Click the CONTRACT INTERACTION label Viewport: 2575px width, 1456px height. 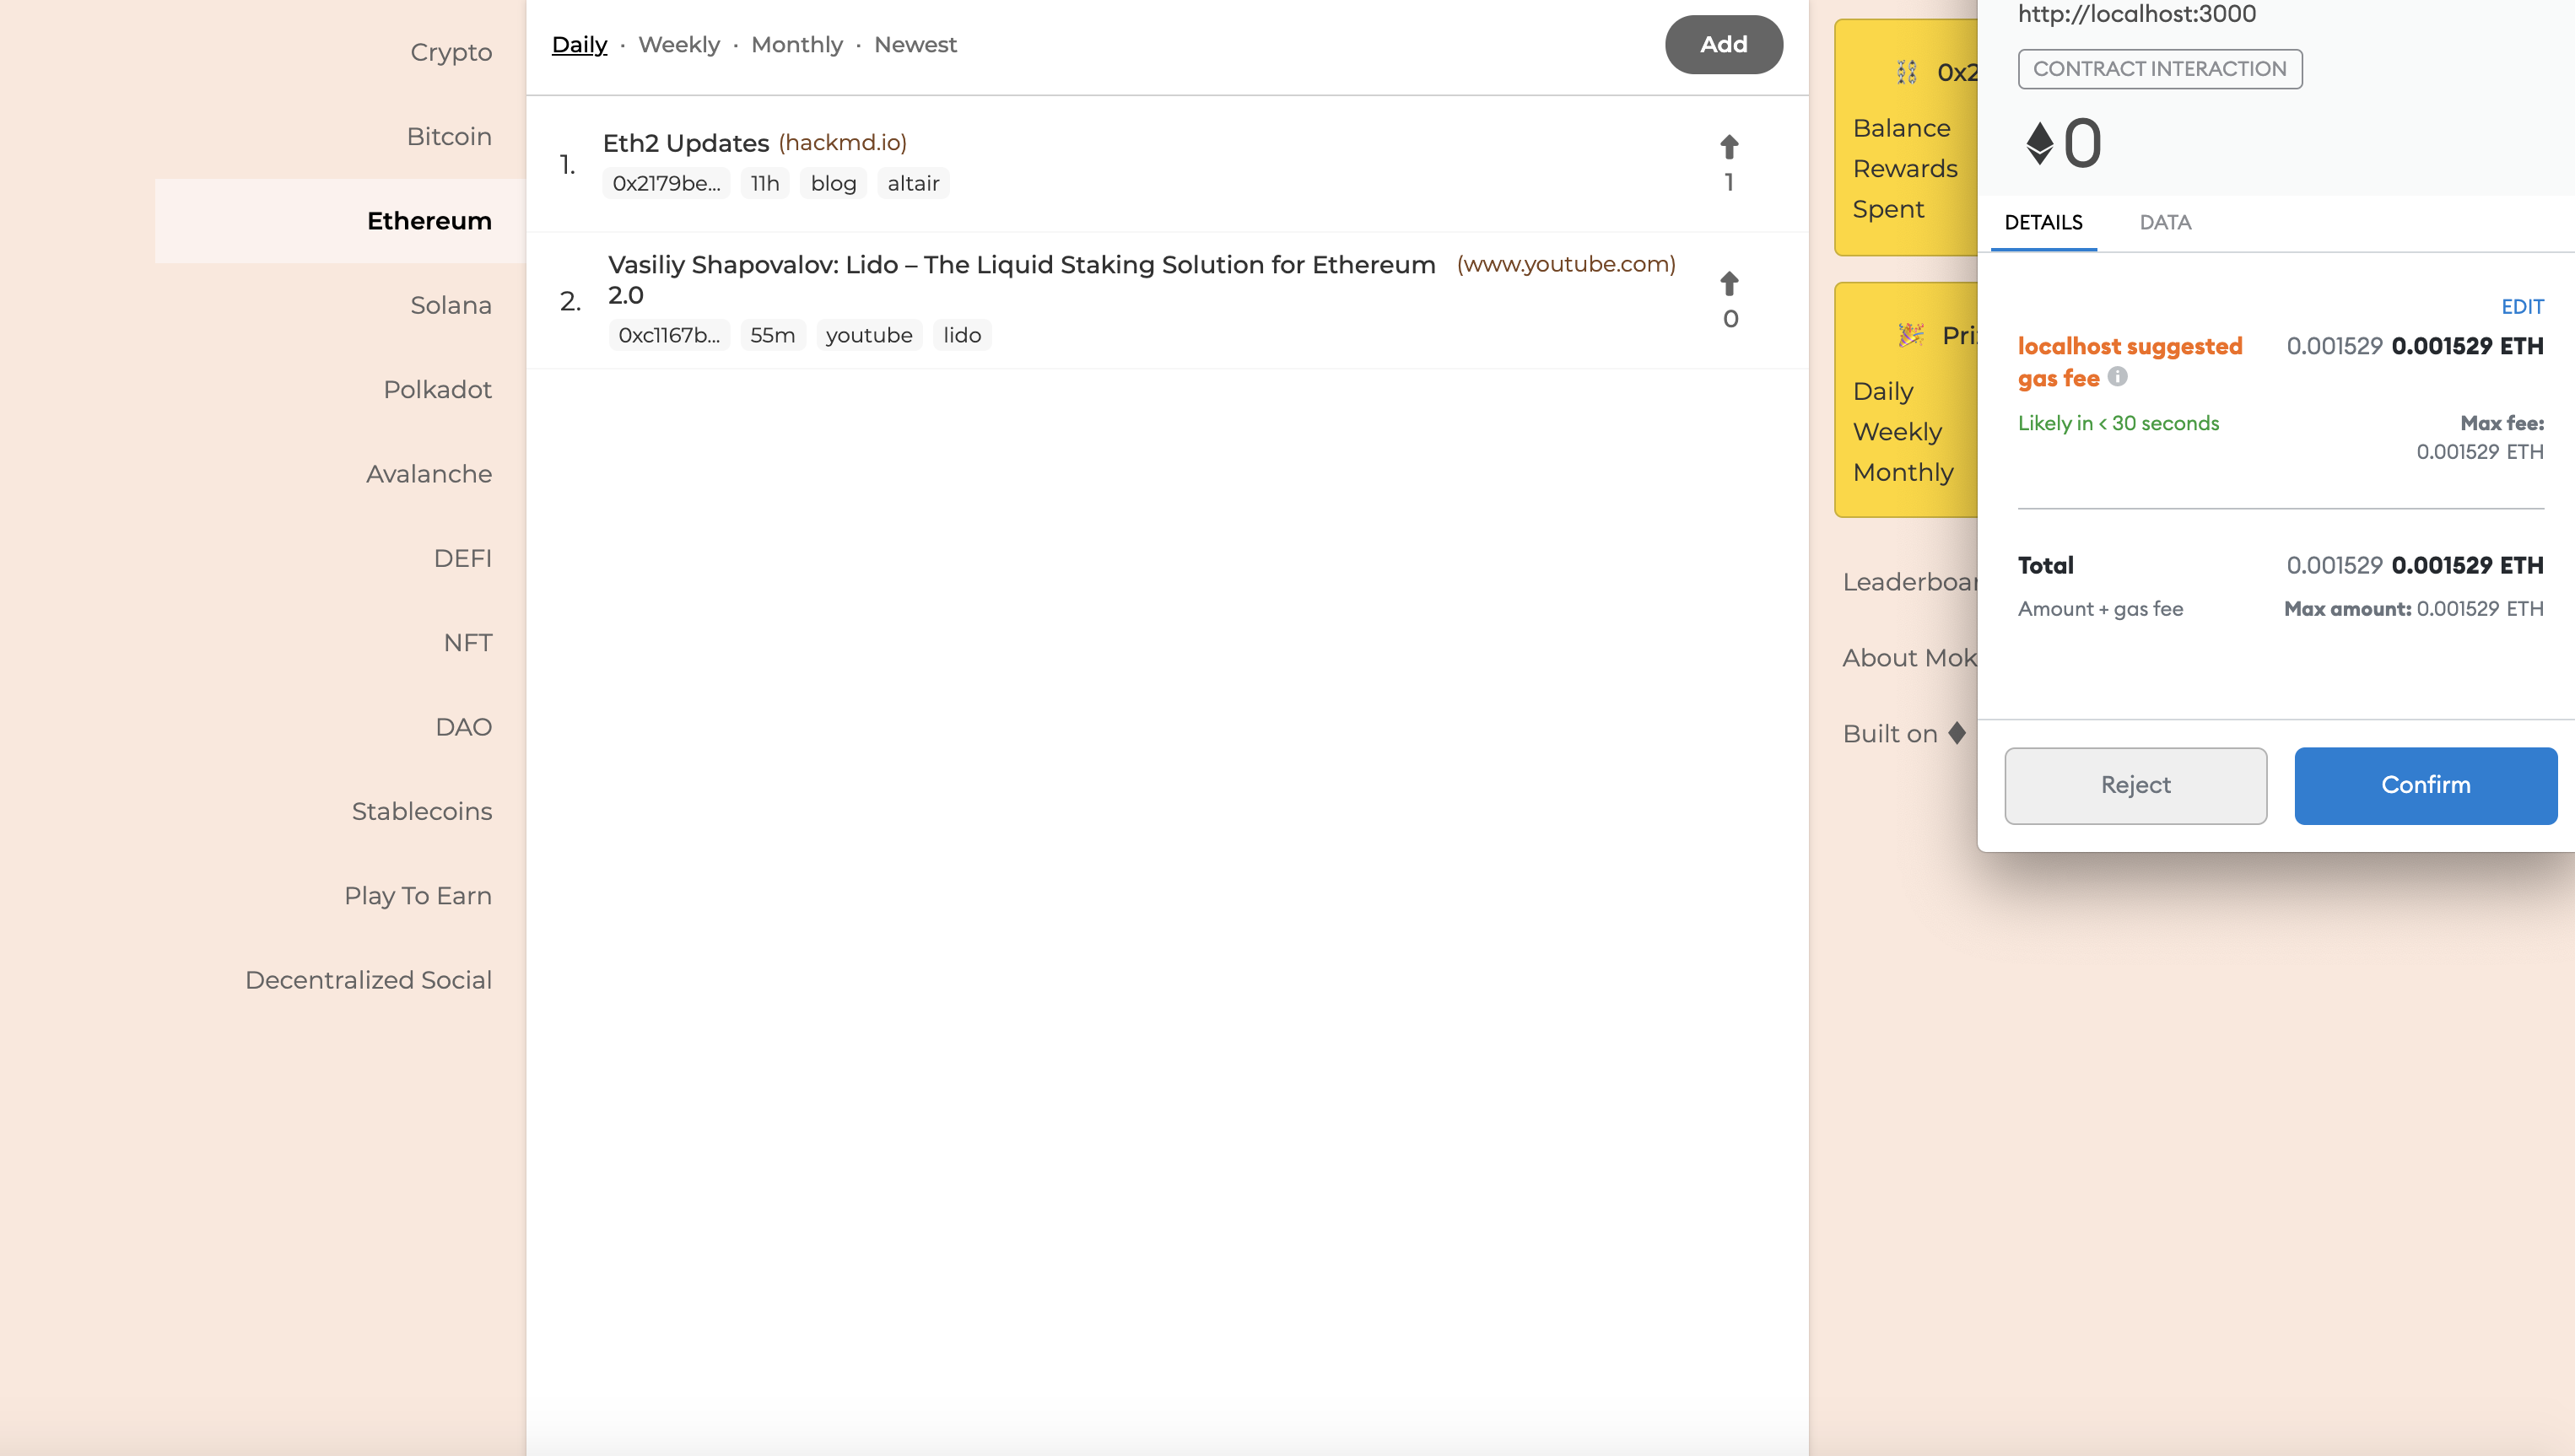point(2160,69)
